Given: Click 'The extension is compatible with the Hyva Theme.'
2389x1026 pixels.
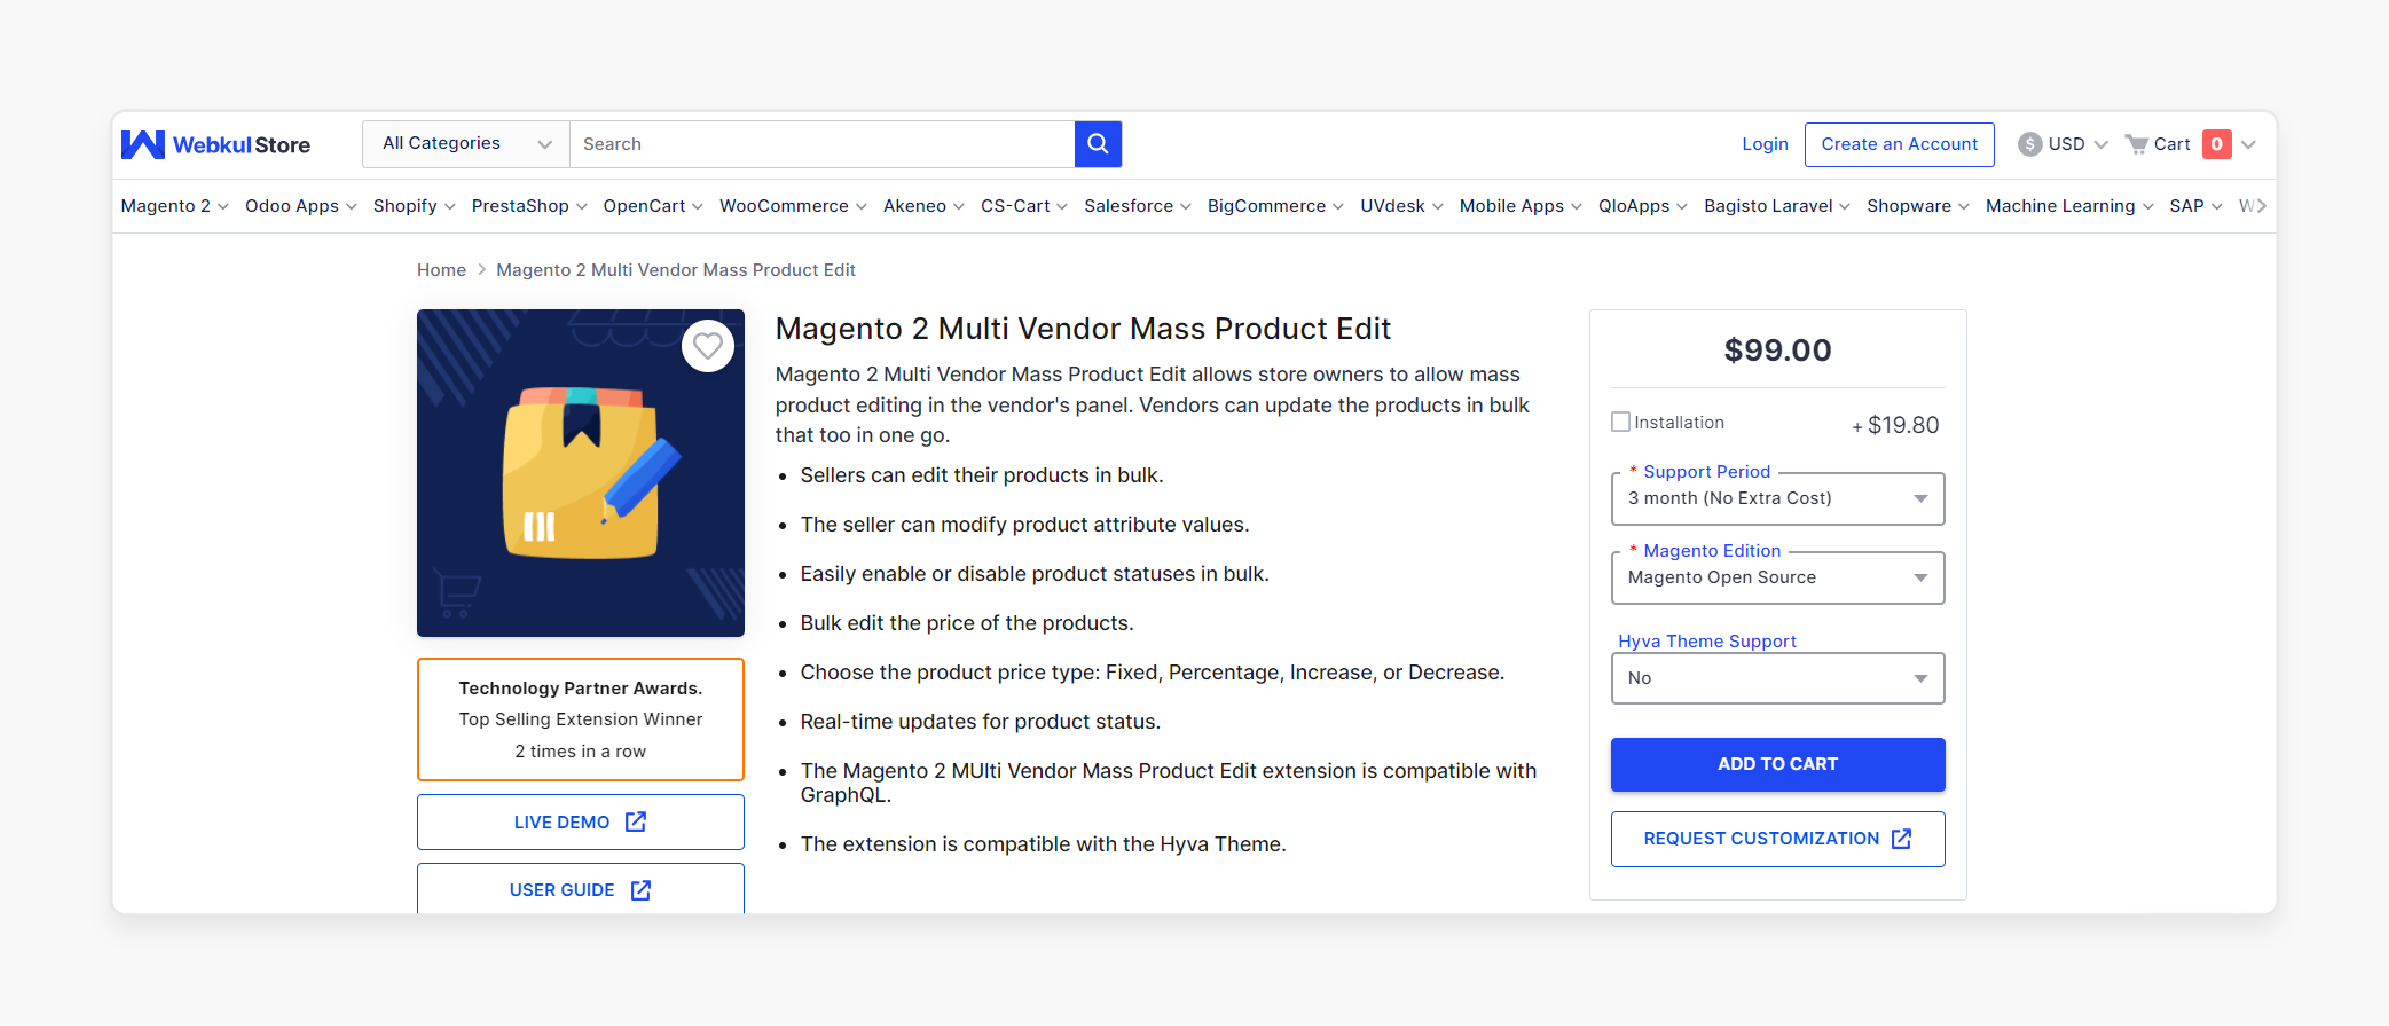Looking at the screenshot, I should click(x=1043, y=844).
